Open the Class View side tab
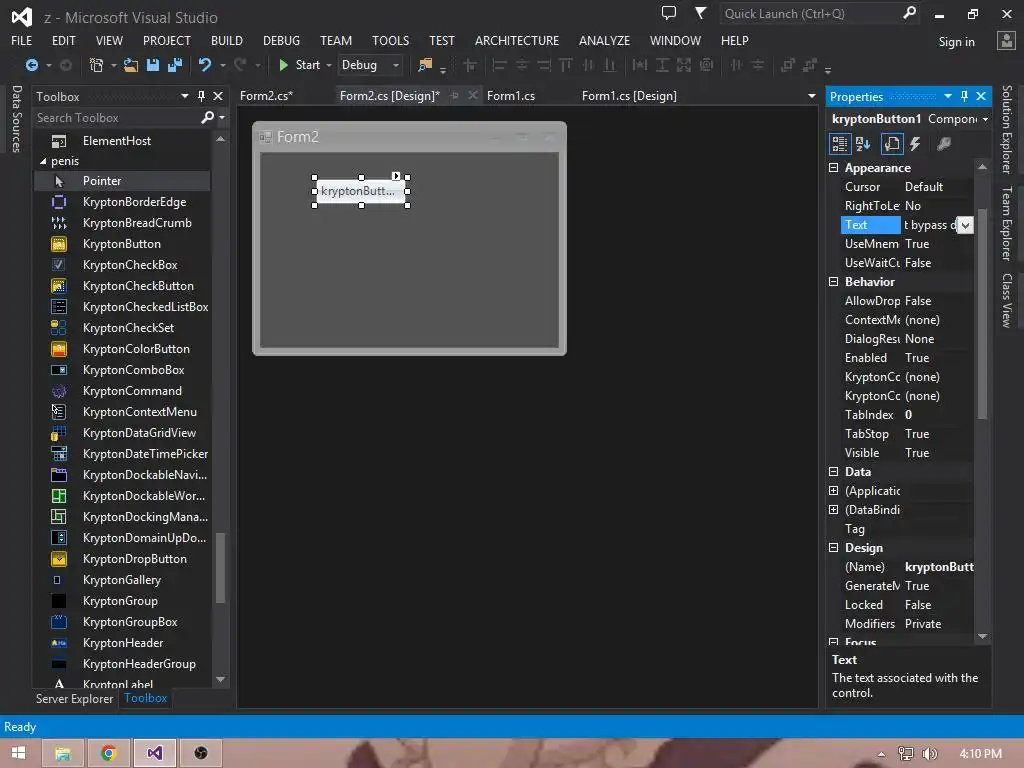 tap(1006, 300)
